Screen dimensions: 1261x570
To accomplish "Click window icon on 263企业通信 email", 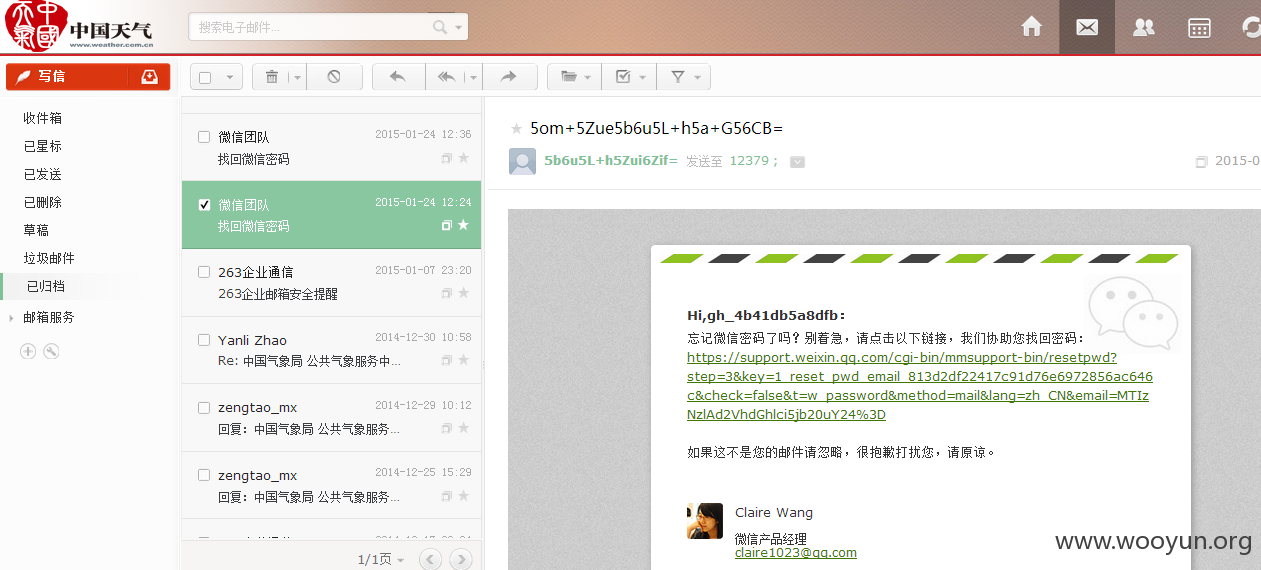I will pos(446,293).
